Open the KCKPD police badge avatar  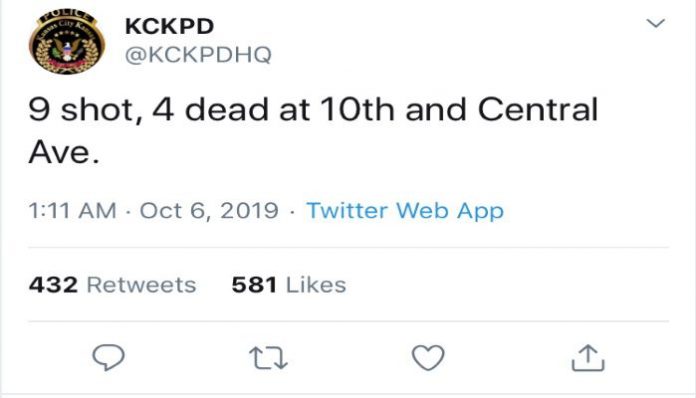(67, 41)
